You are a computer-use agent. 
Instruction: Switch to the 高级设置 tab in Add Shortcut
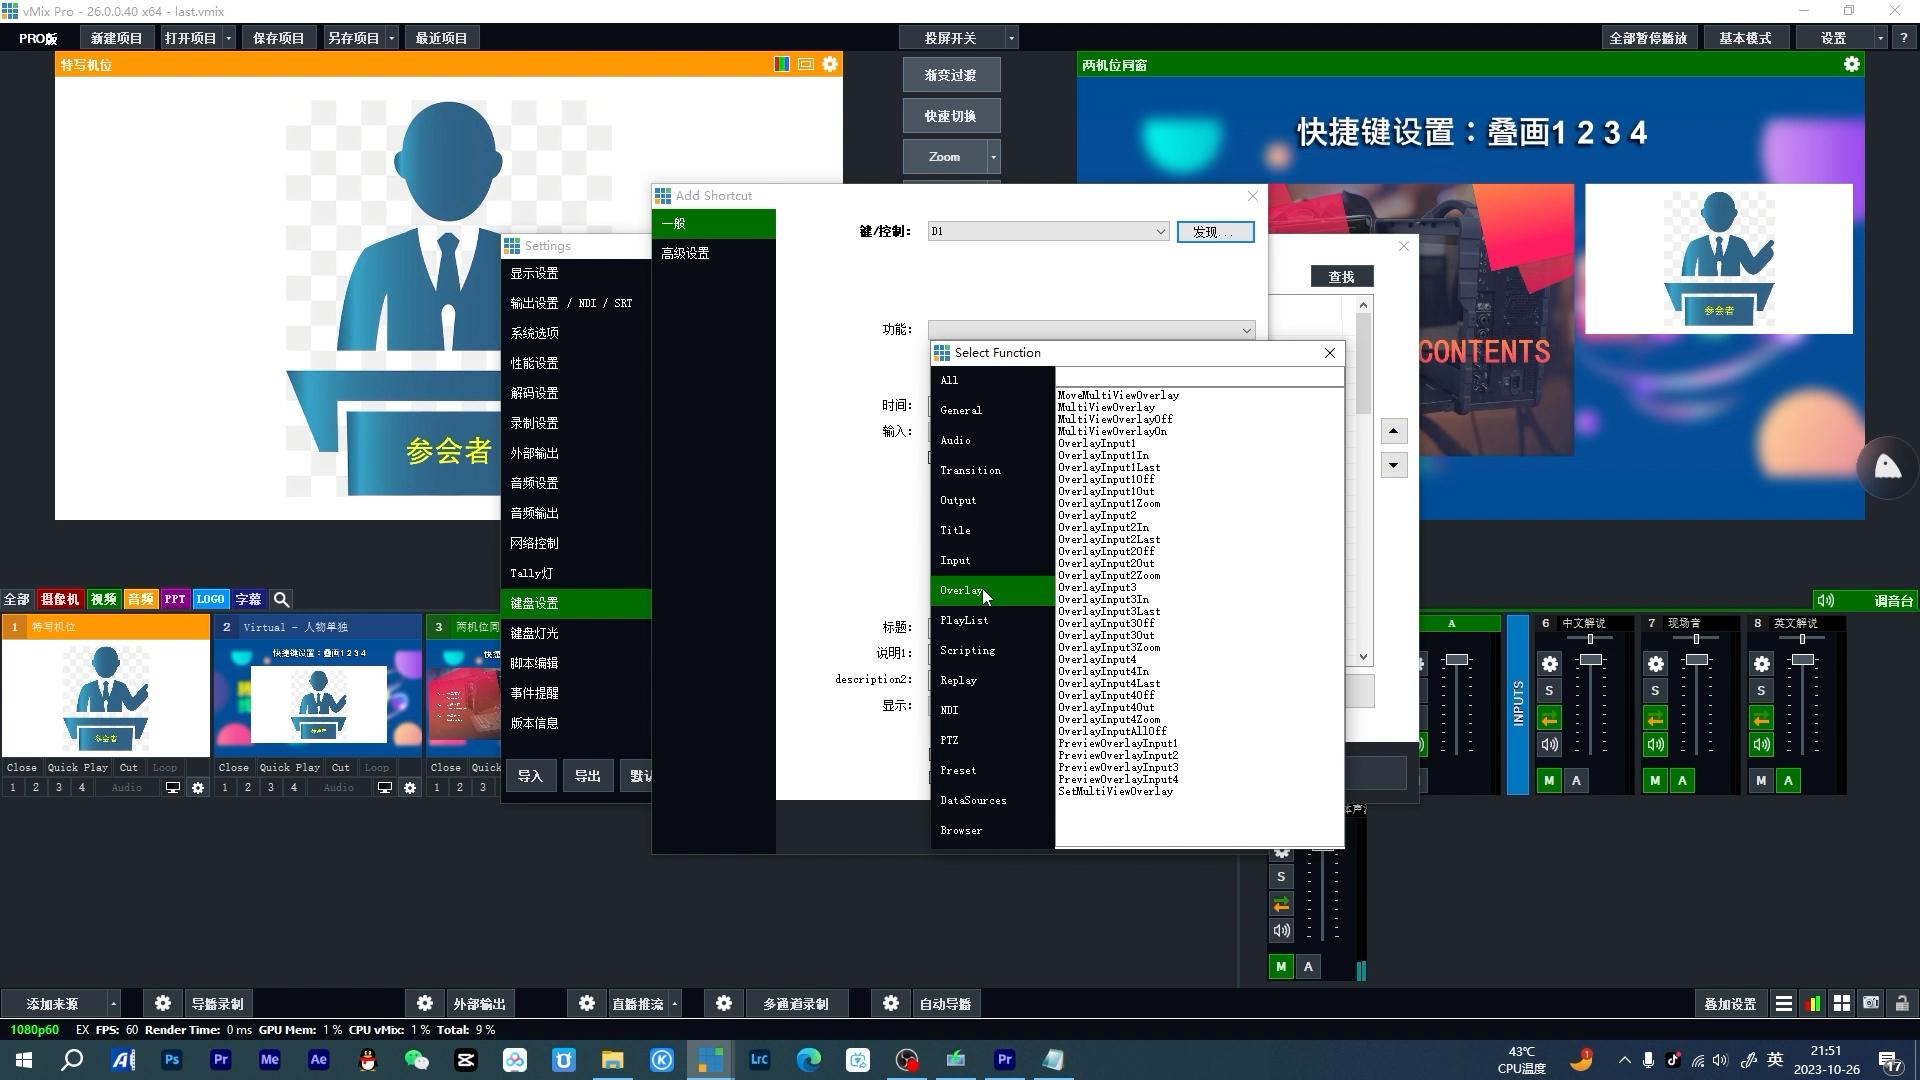pyautogui.click(x=684, y=252)
